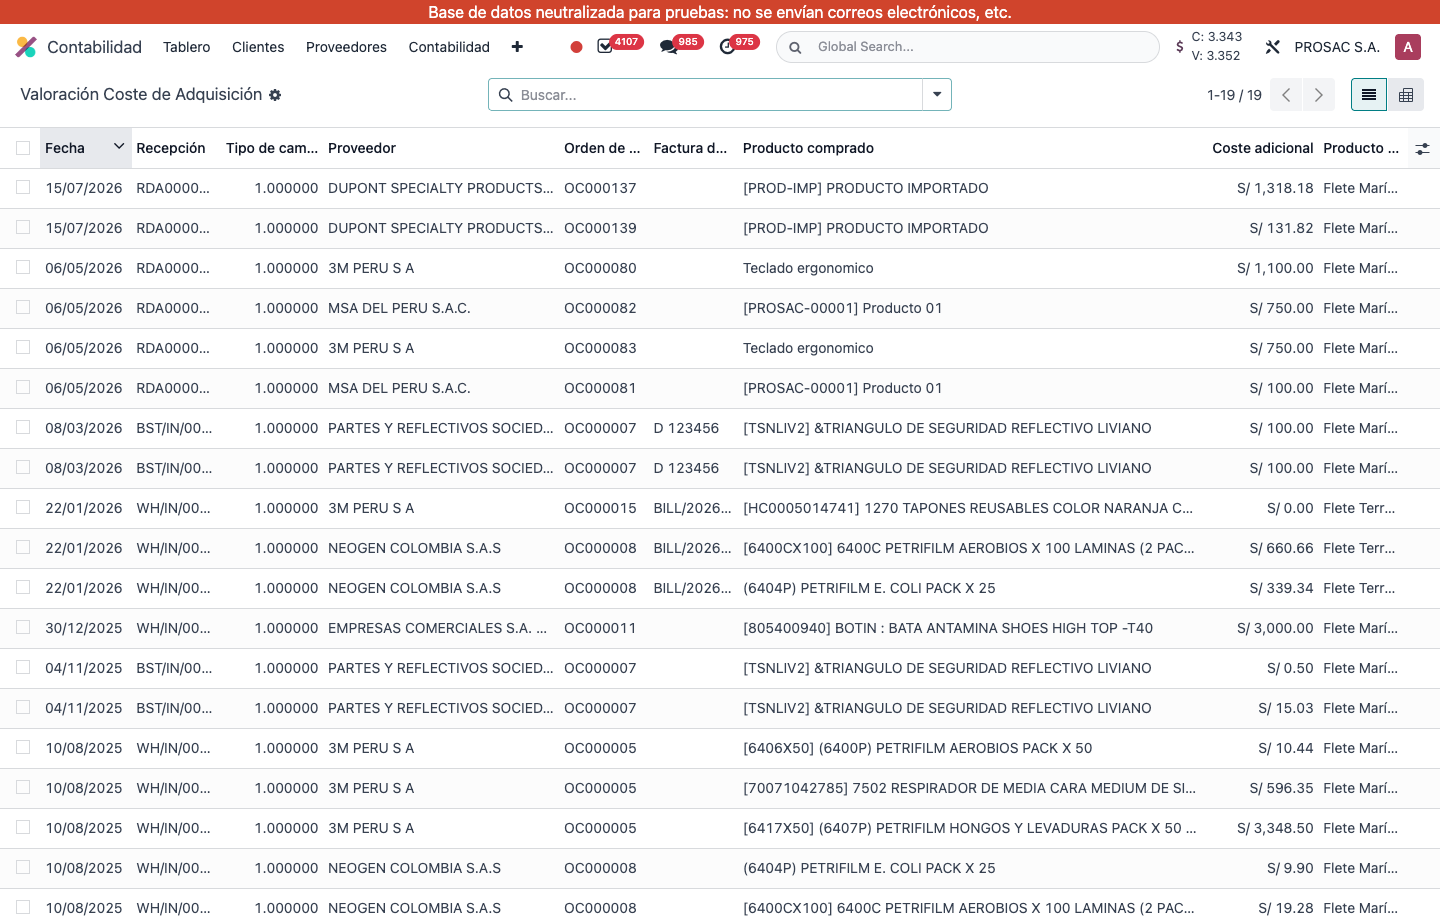Tick the OC000083 row checkbox
The height and width of the screenshot is (920, 1440).
[x=23, y=348]
